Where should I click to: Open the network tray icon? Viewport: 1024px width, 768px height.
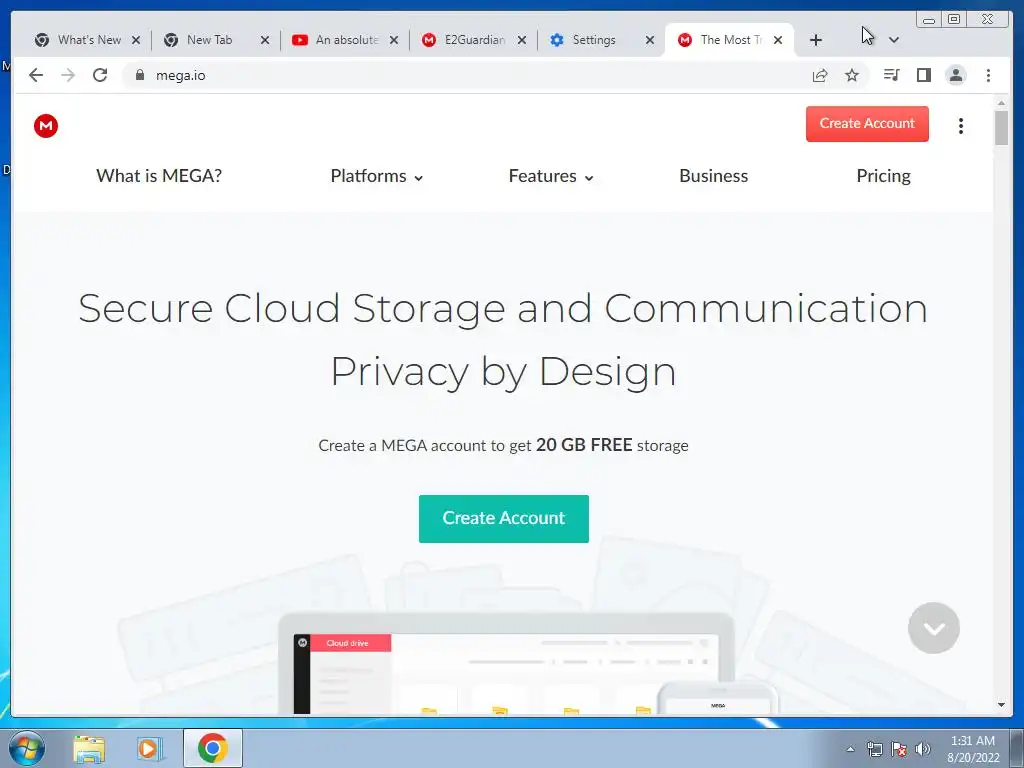(x=874, y=749)
